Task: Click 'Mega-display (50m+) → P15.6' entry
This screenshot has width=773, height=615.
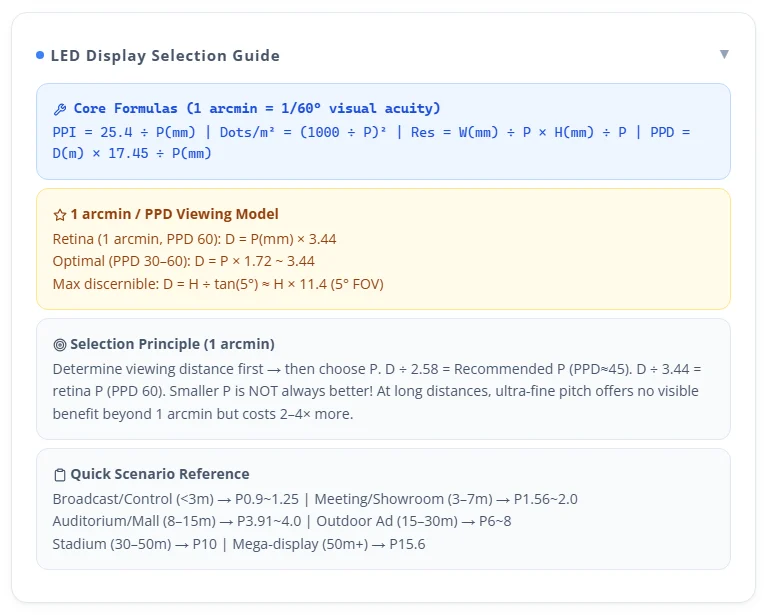Action: click(x=329, y=544)
